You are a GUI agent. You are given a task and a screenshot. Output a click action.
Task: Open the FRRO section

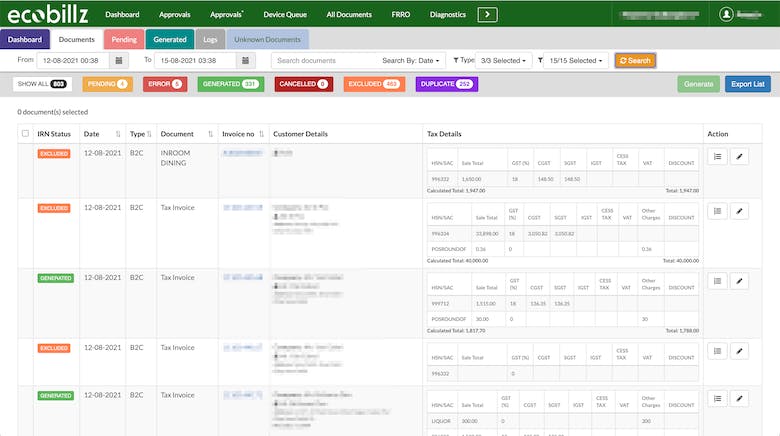pyautogui.click(x=401, y=14)
